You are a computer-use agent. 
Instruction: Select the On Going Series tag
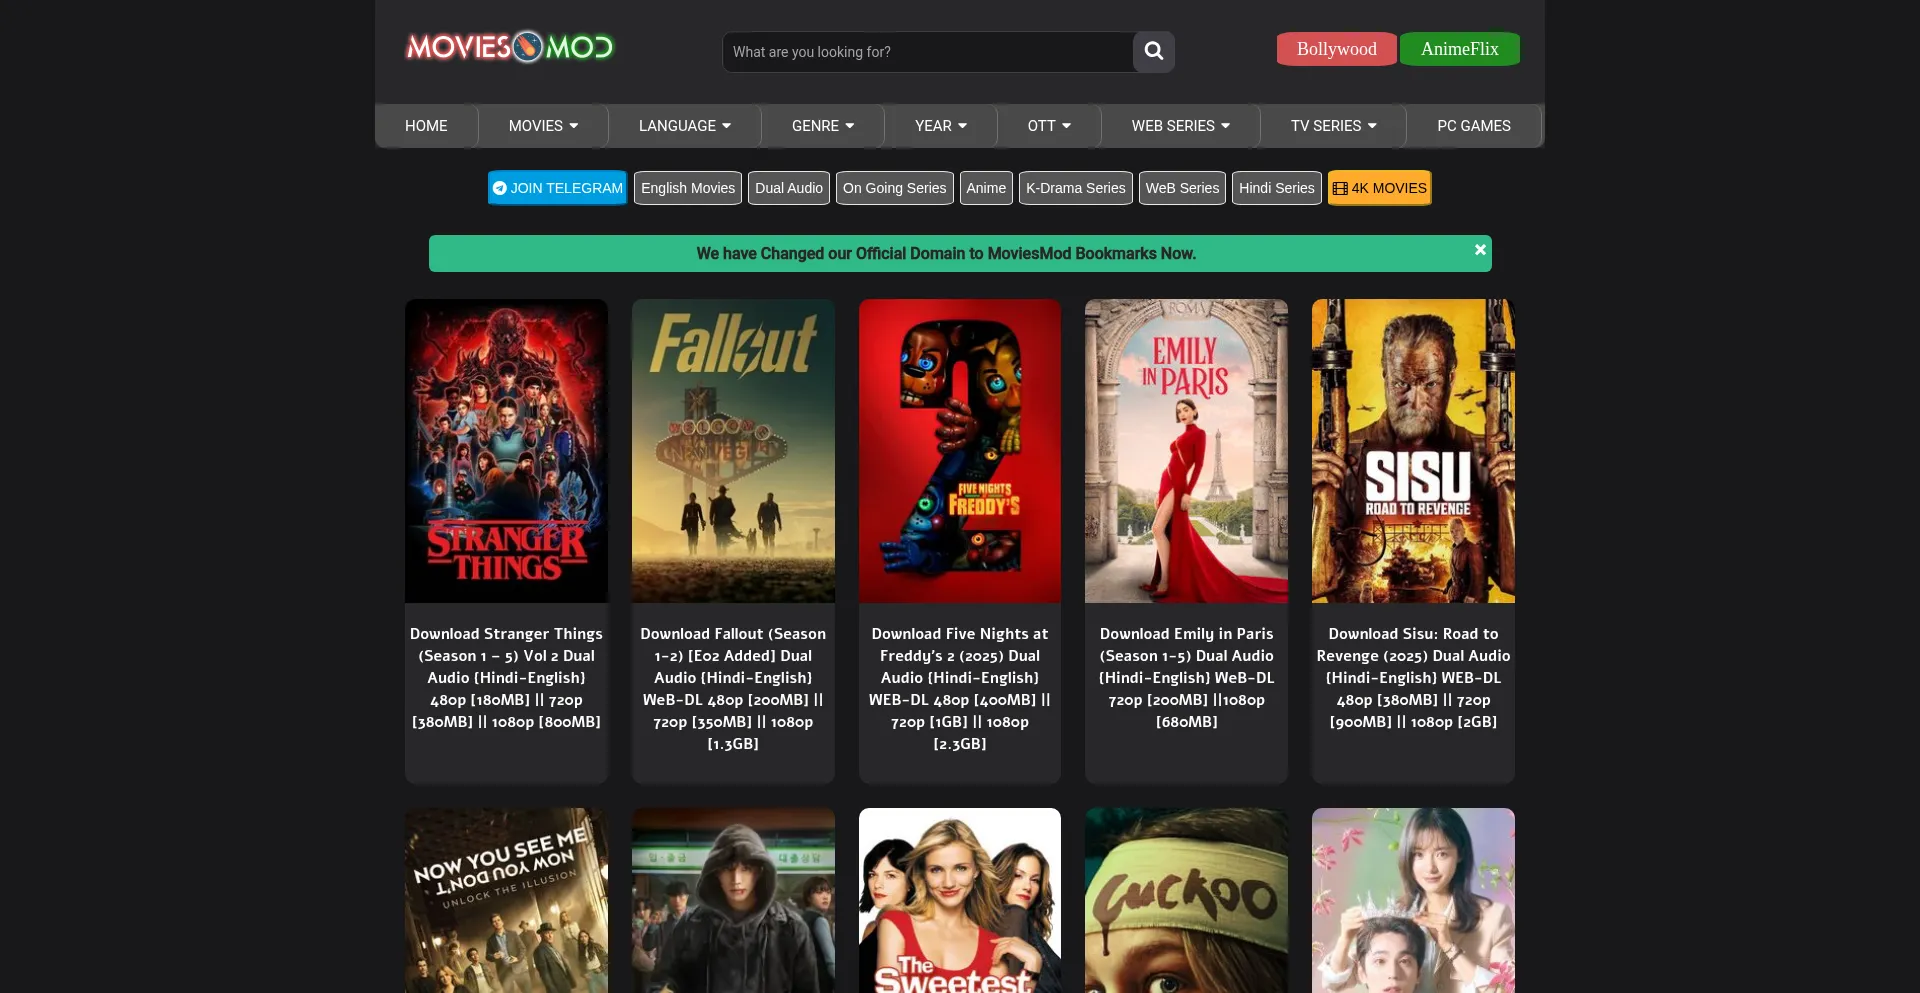(x=895, y=188)
